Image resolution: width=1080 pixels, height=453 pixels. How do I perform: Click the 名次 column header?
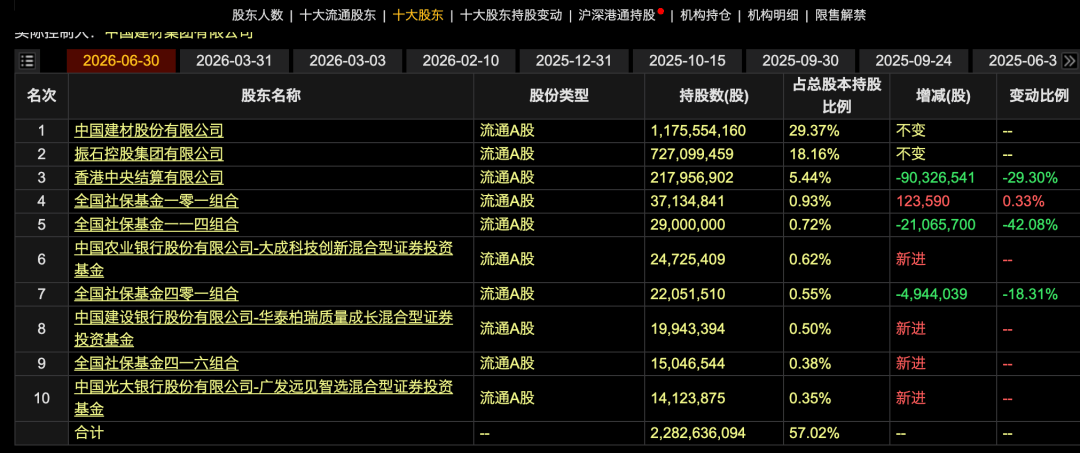[41, 96]
